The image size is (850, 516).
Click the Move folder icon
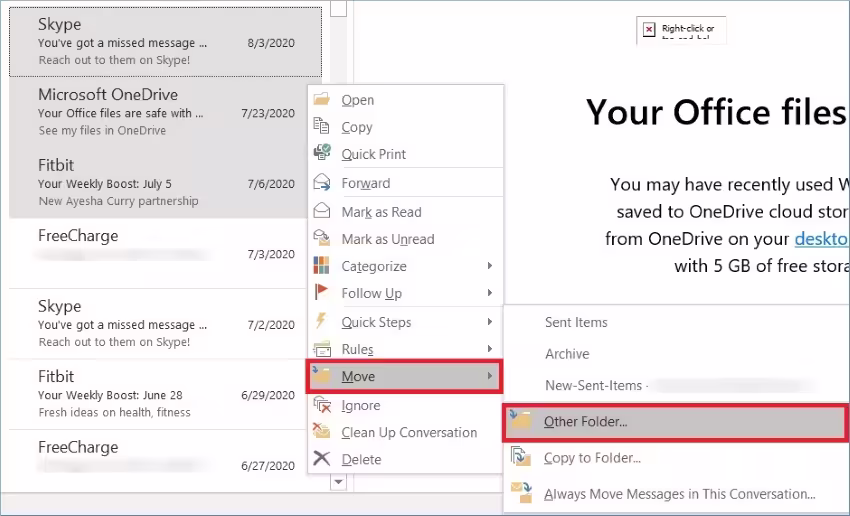322,375
